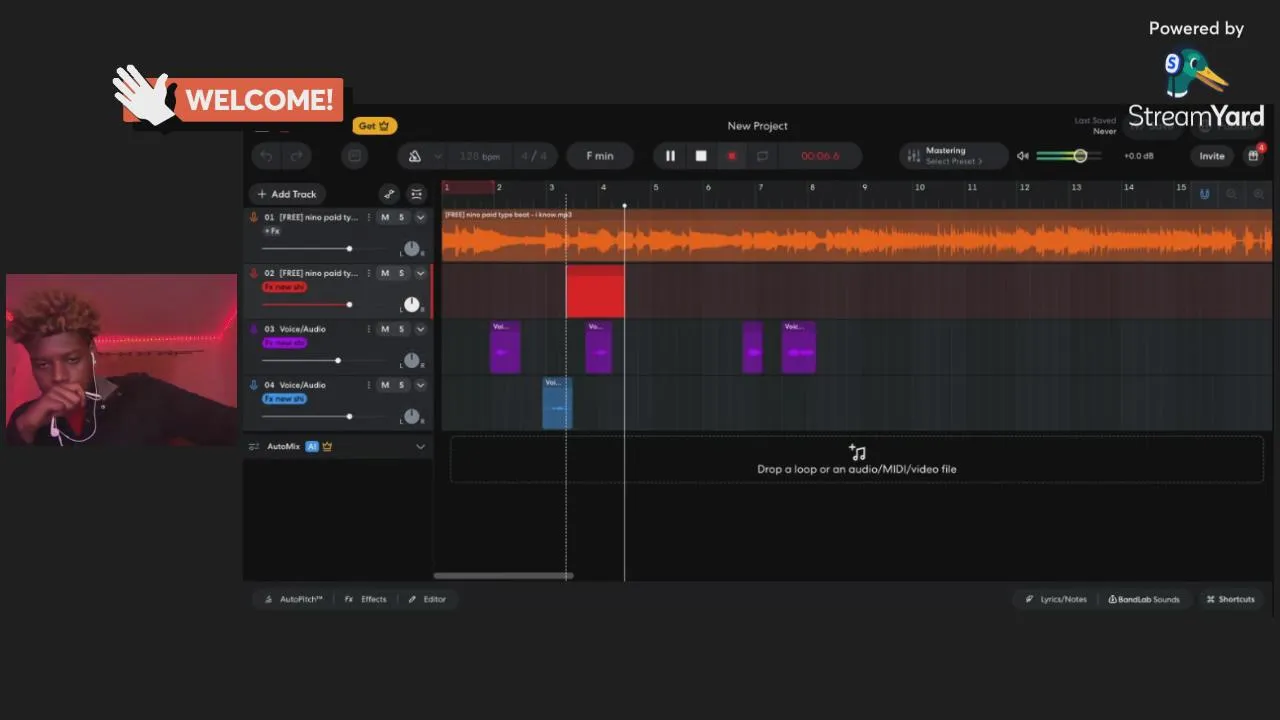This screenshot has height=720, width=1280.
Task: Click the blue Fx preset tag on track 04
Action: 284,399
